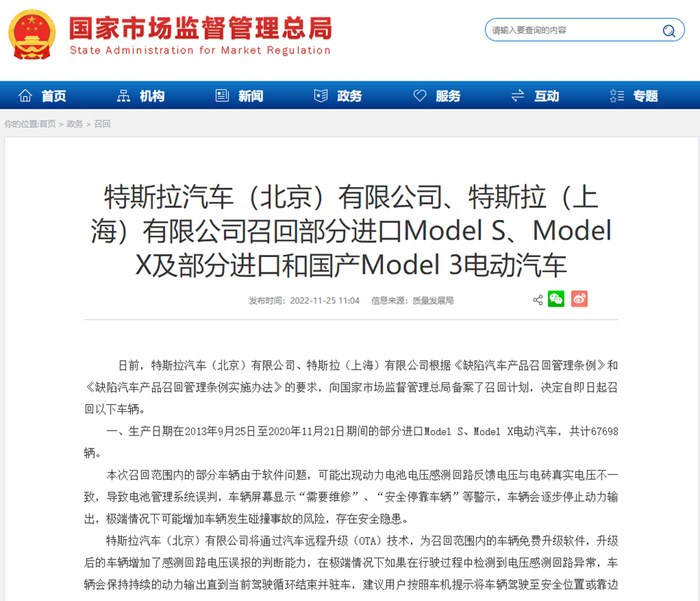Click the search magnifier icon
This screenshot has height=601, width=700.
click(x=669, y=30)
